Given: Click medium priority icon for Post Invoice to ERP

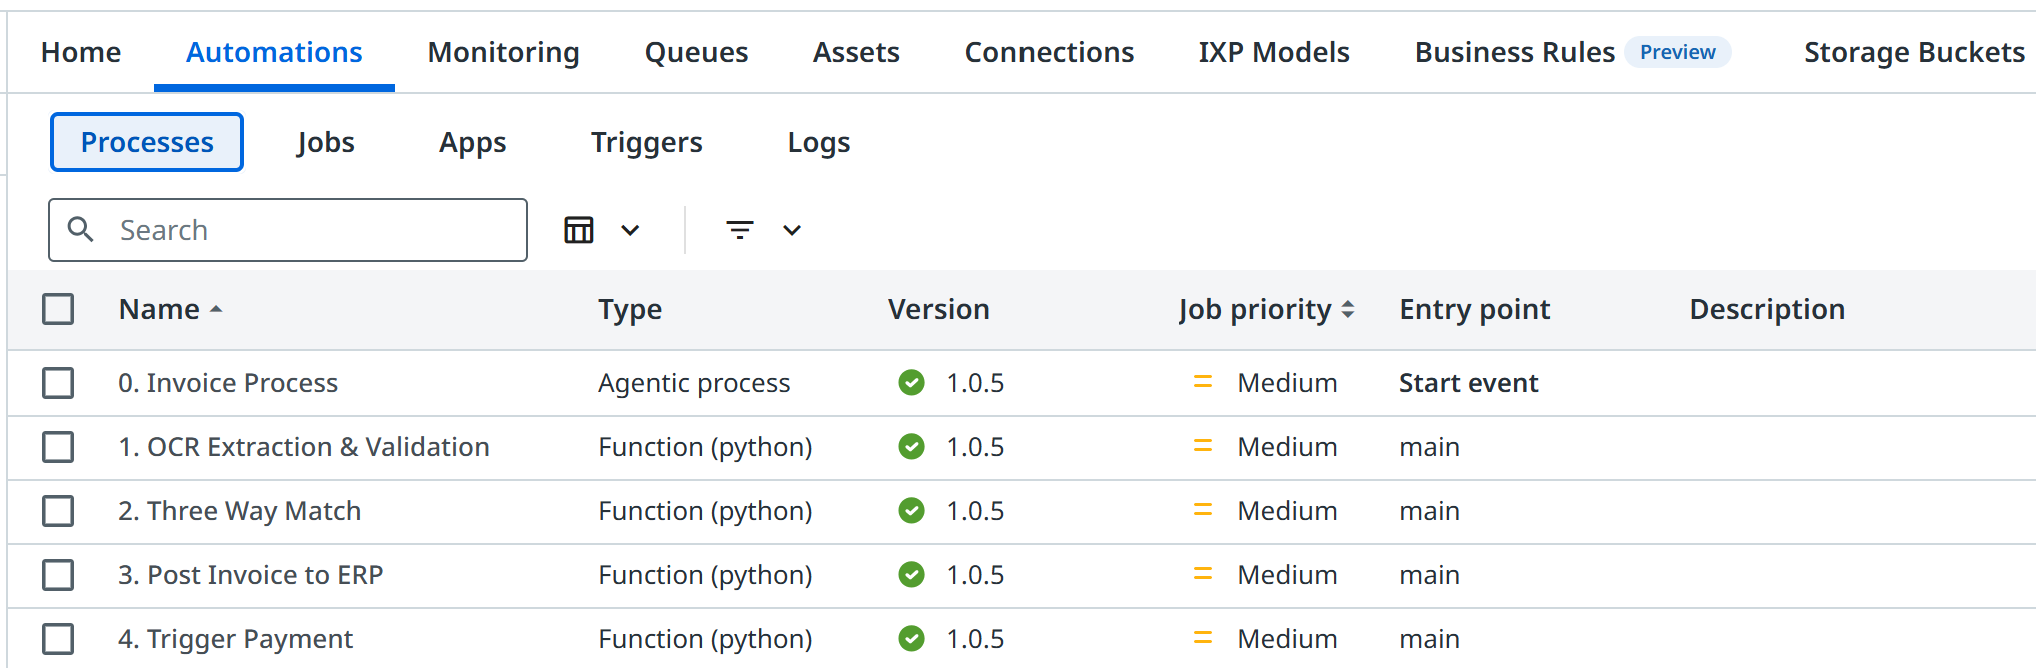Looking at the screenshot, I should (x=1203, y=575).
